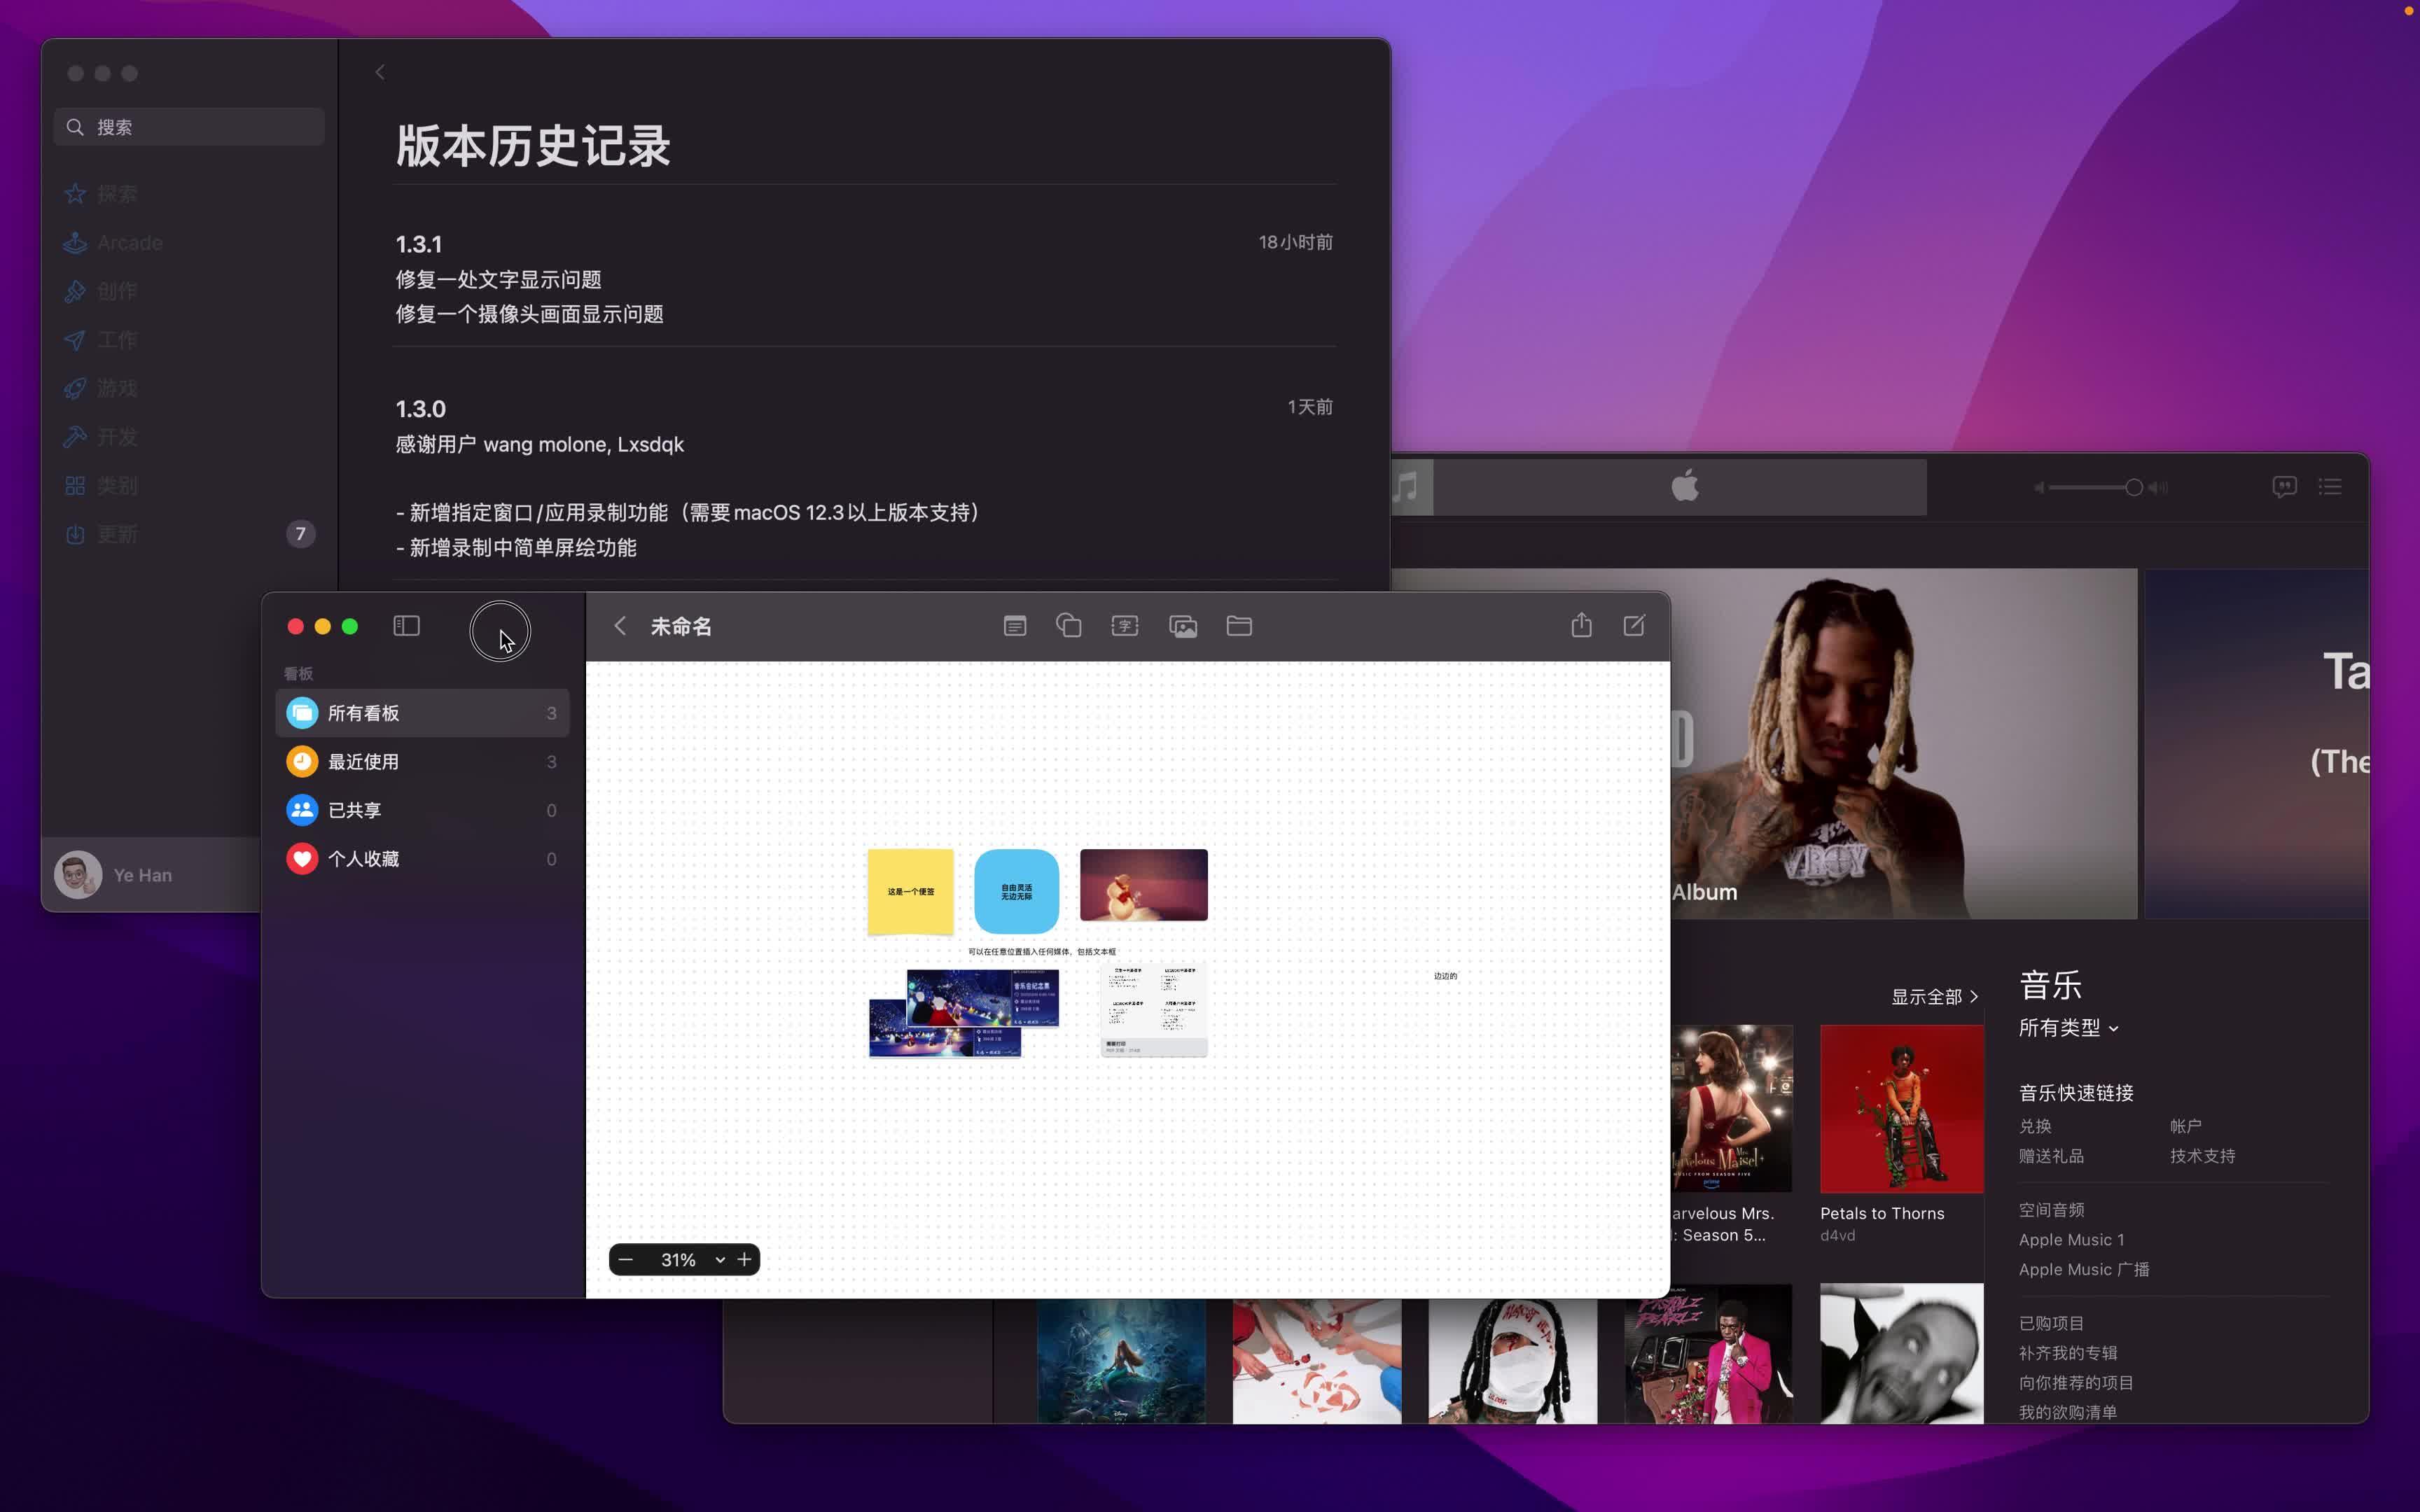
Task: Open Marvelous Mrs. Maisel album cover
Action: coord(1731,1108)
